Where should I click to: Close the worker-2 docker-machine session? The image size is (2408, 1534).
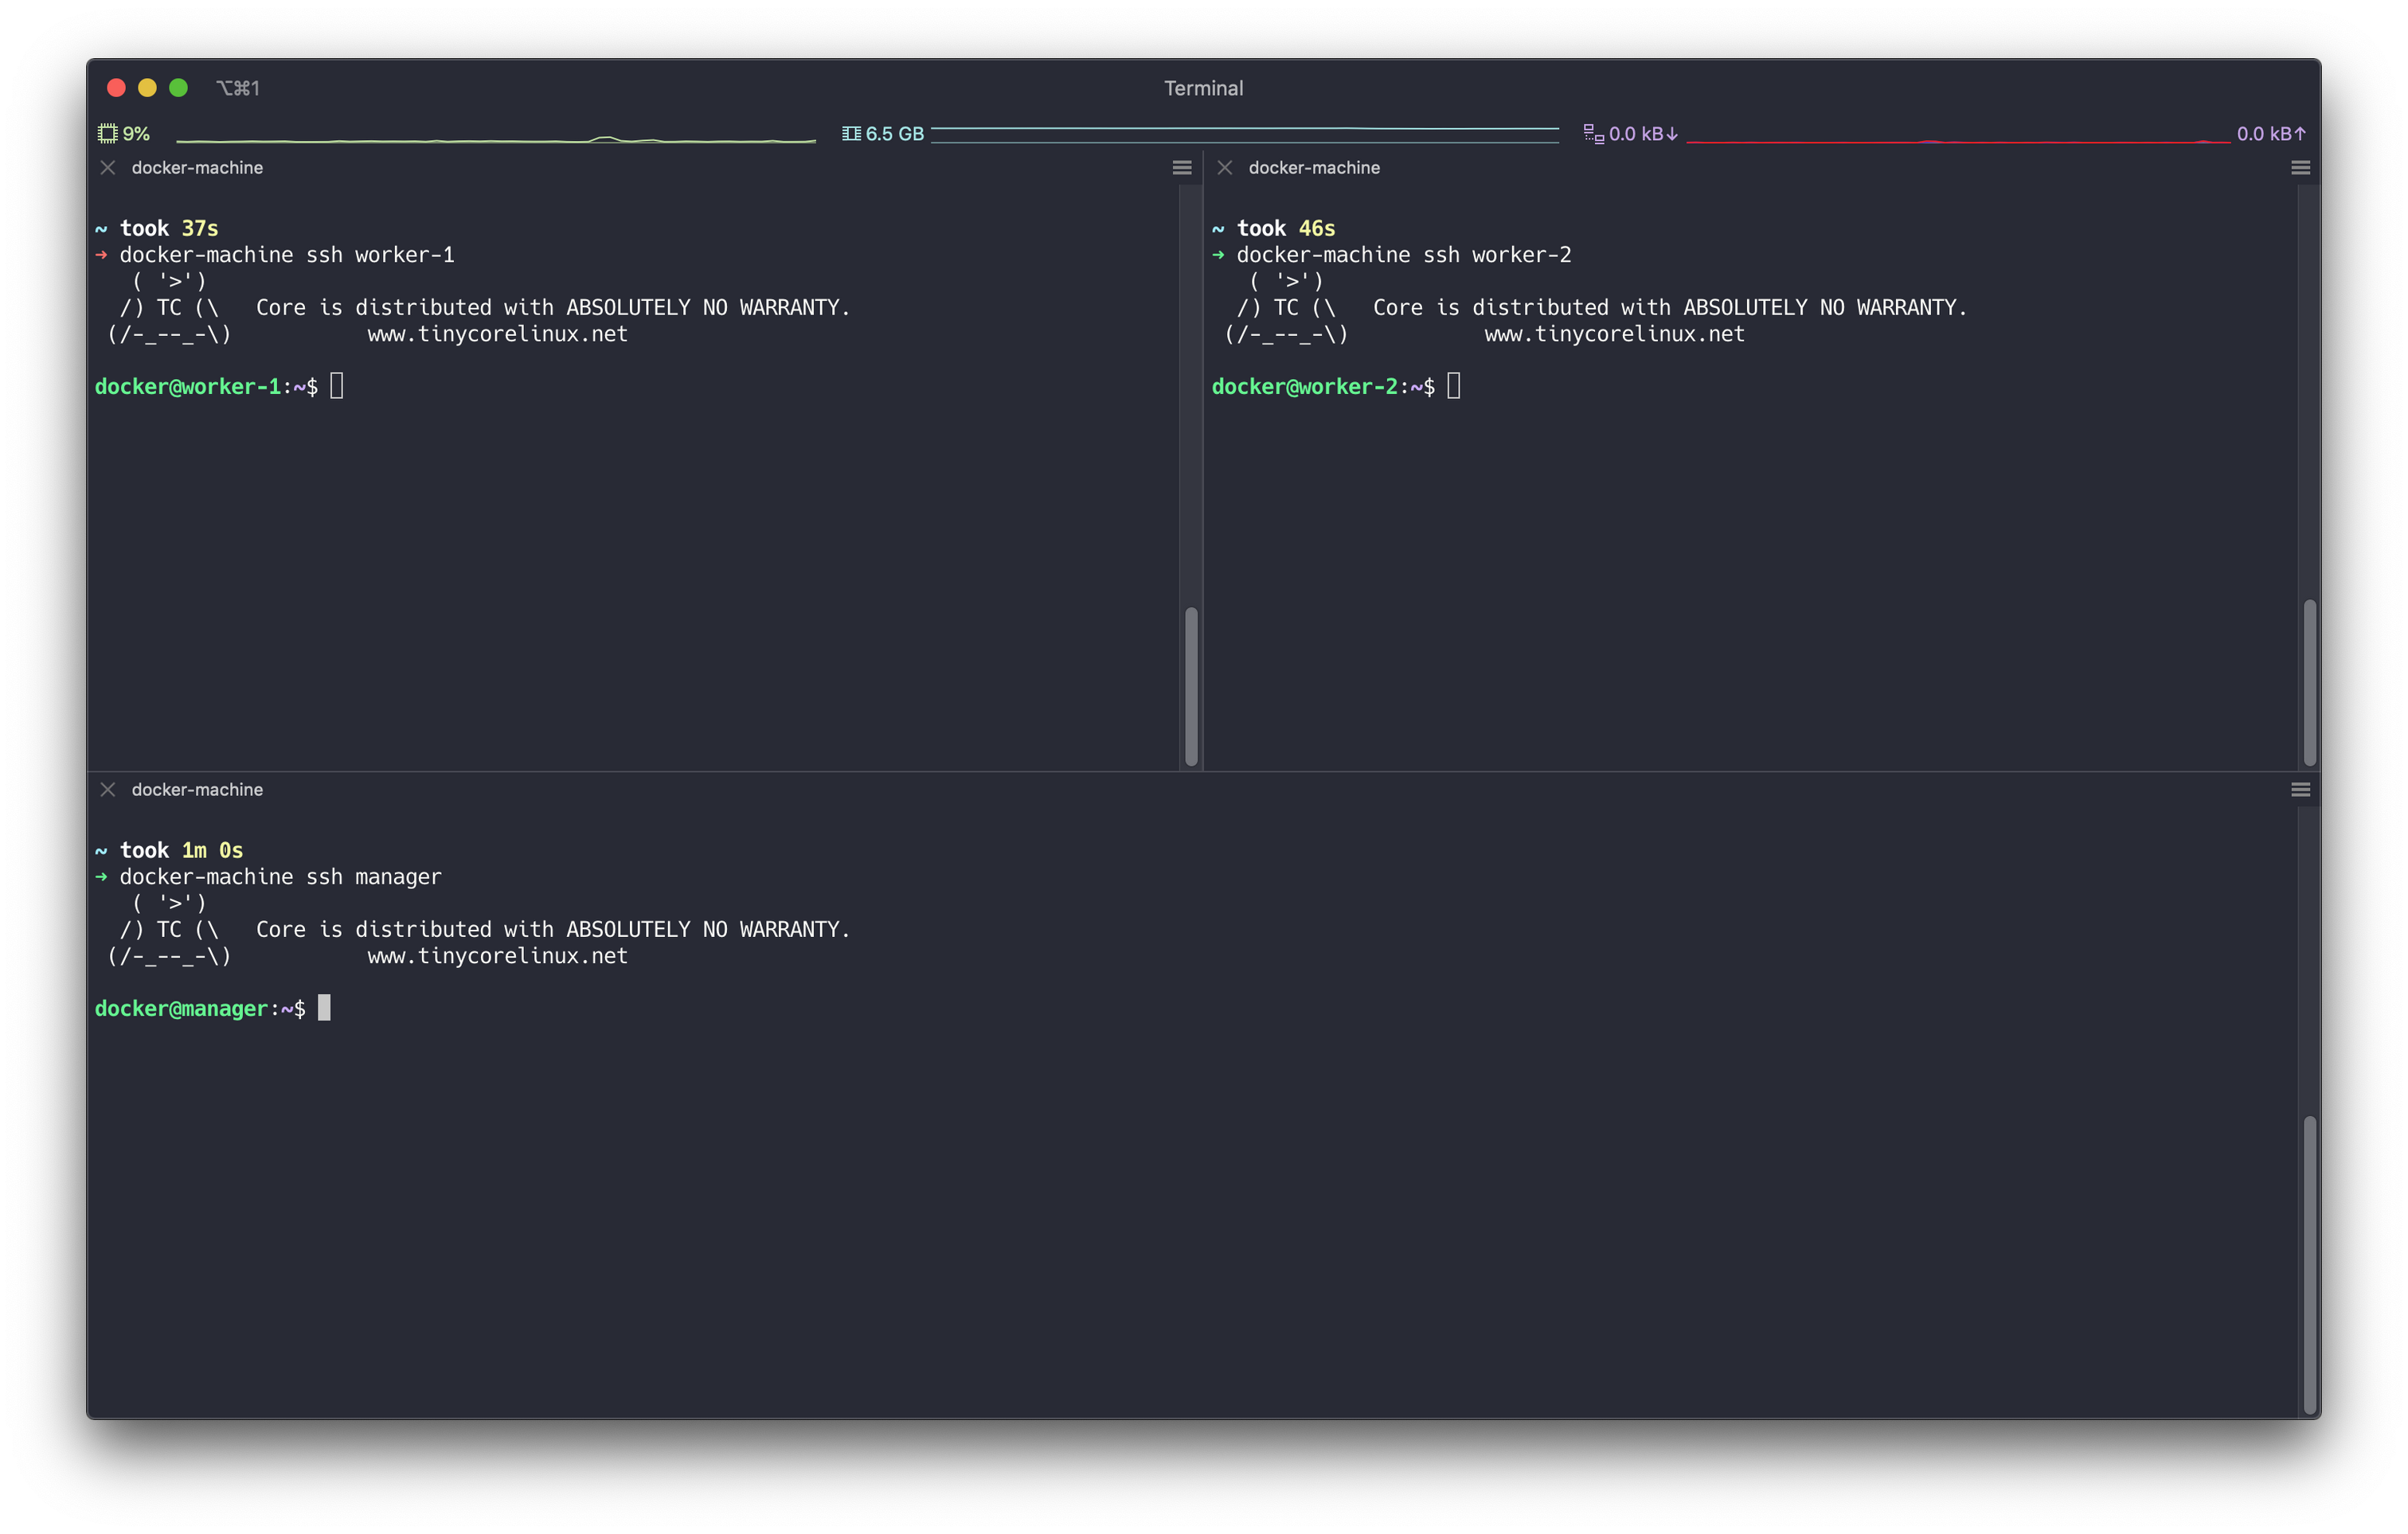[x=1224, y=167]
